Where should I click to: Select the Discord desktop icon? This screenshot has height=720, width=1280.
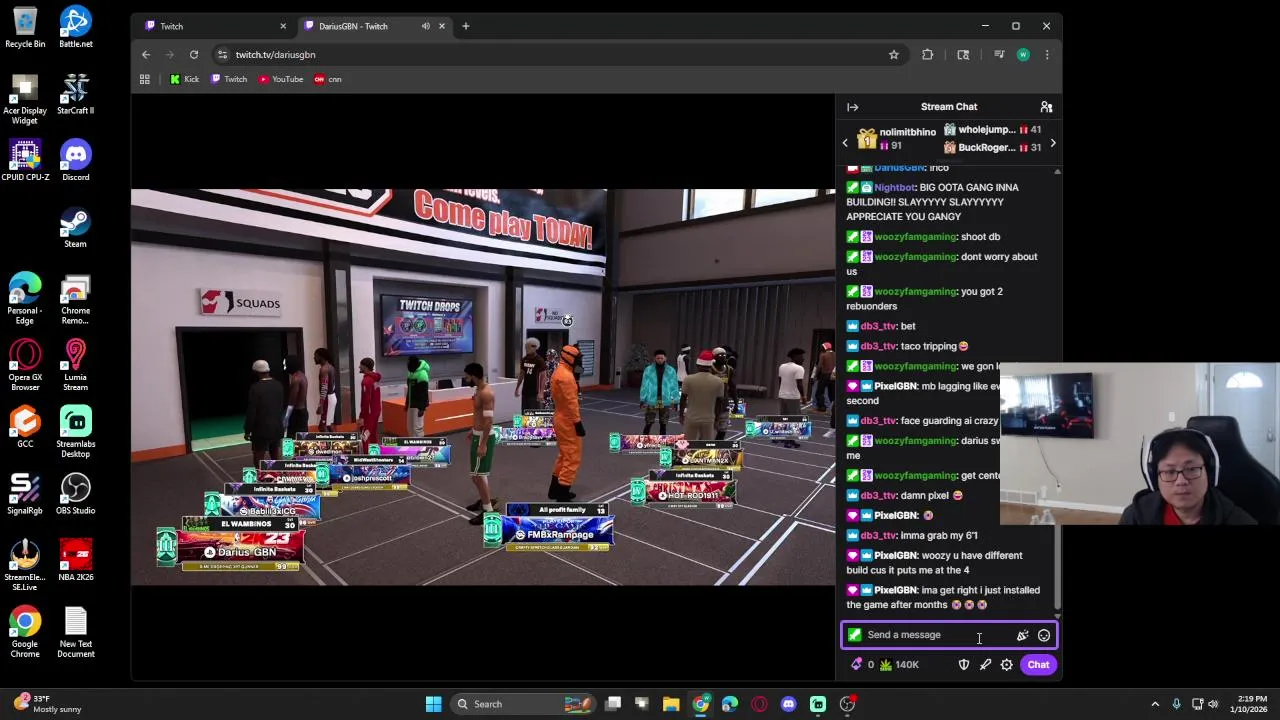(76, 160)
